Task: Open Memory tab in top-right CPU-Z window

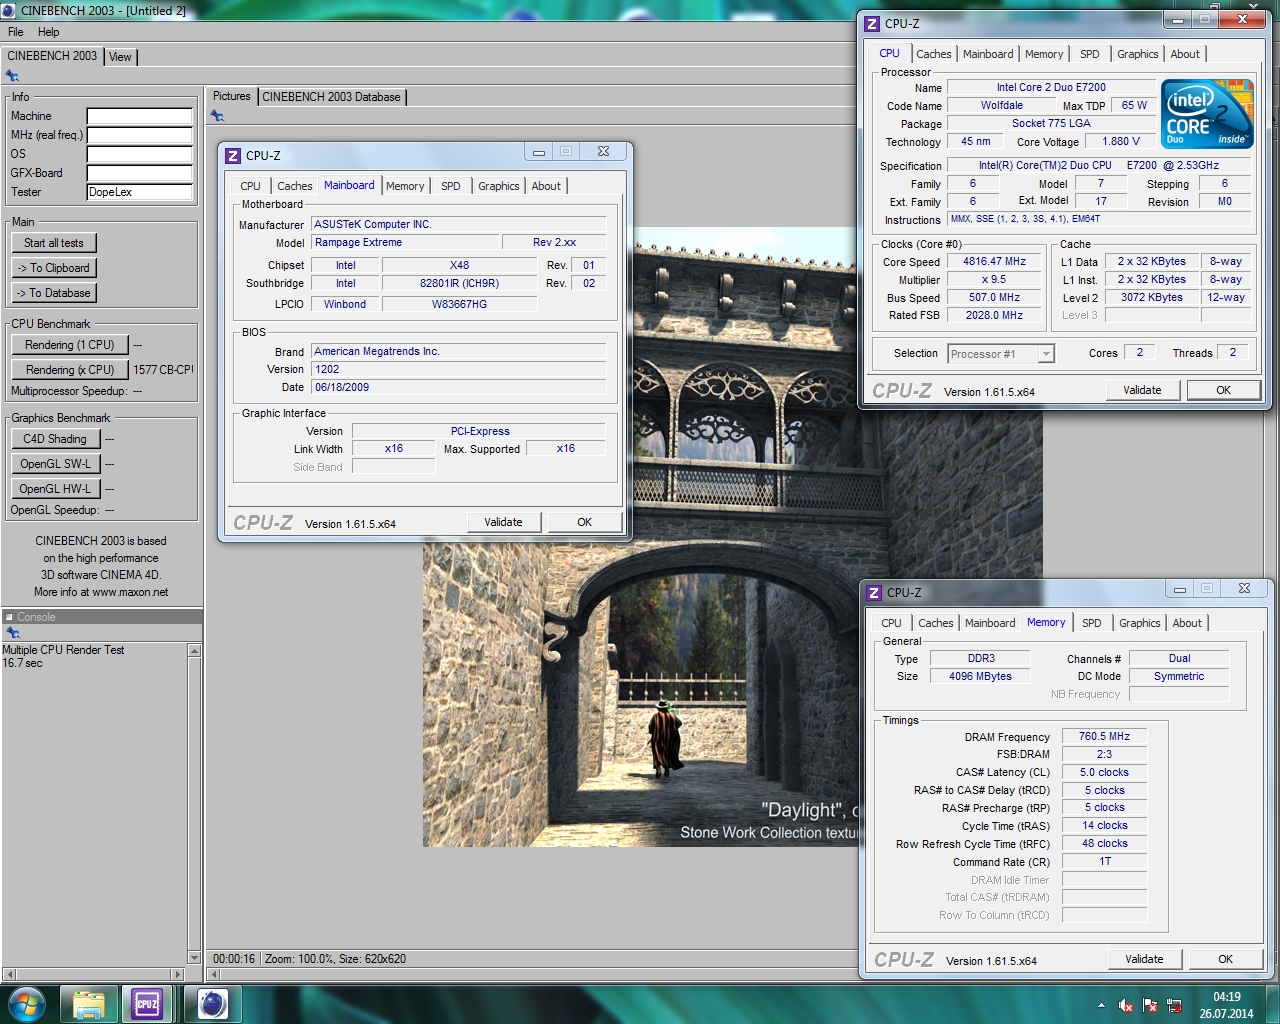Action: 1044,54
